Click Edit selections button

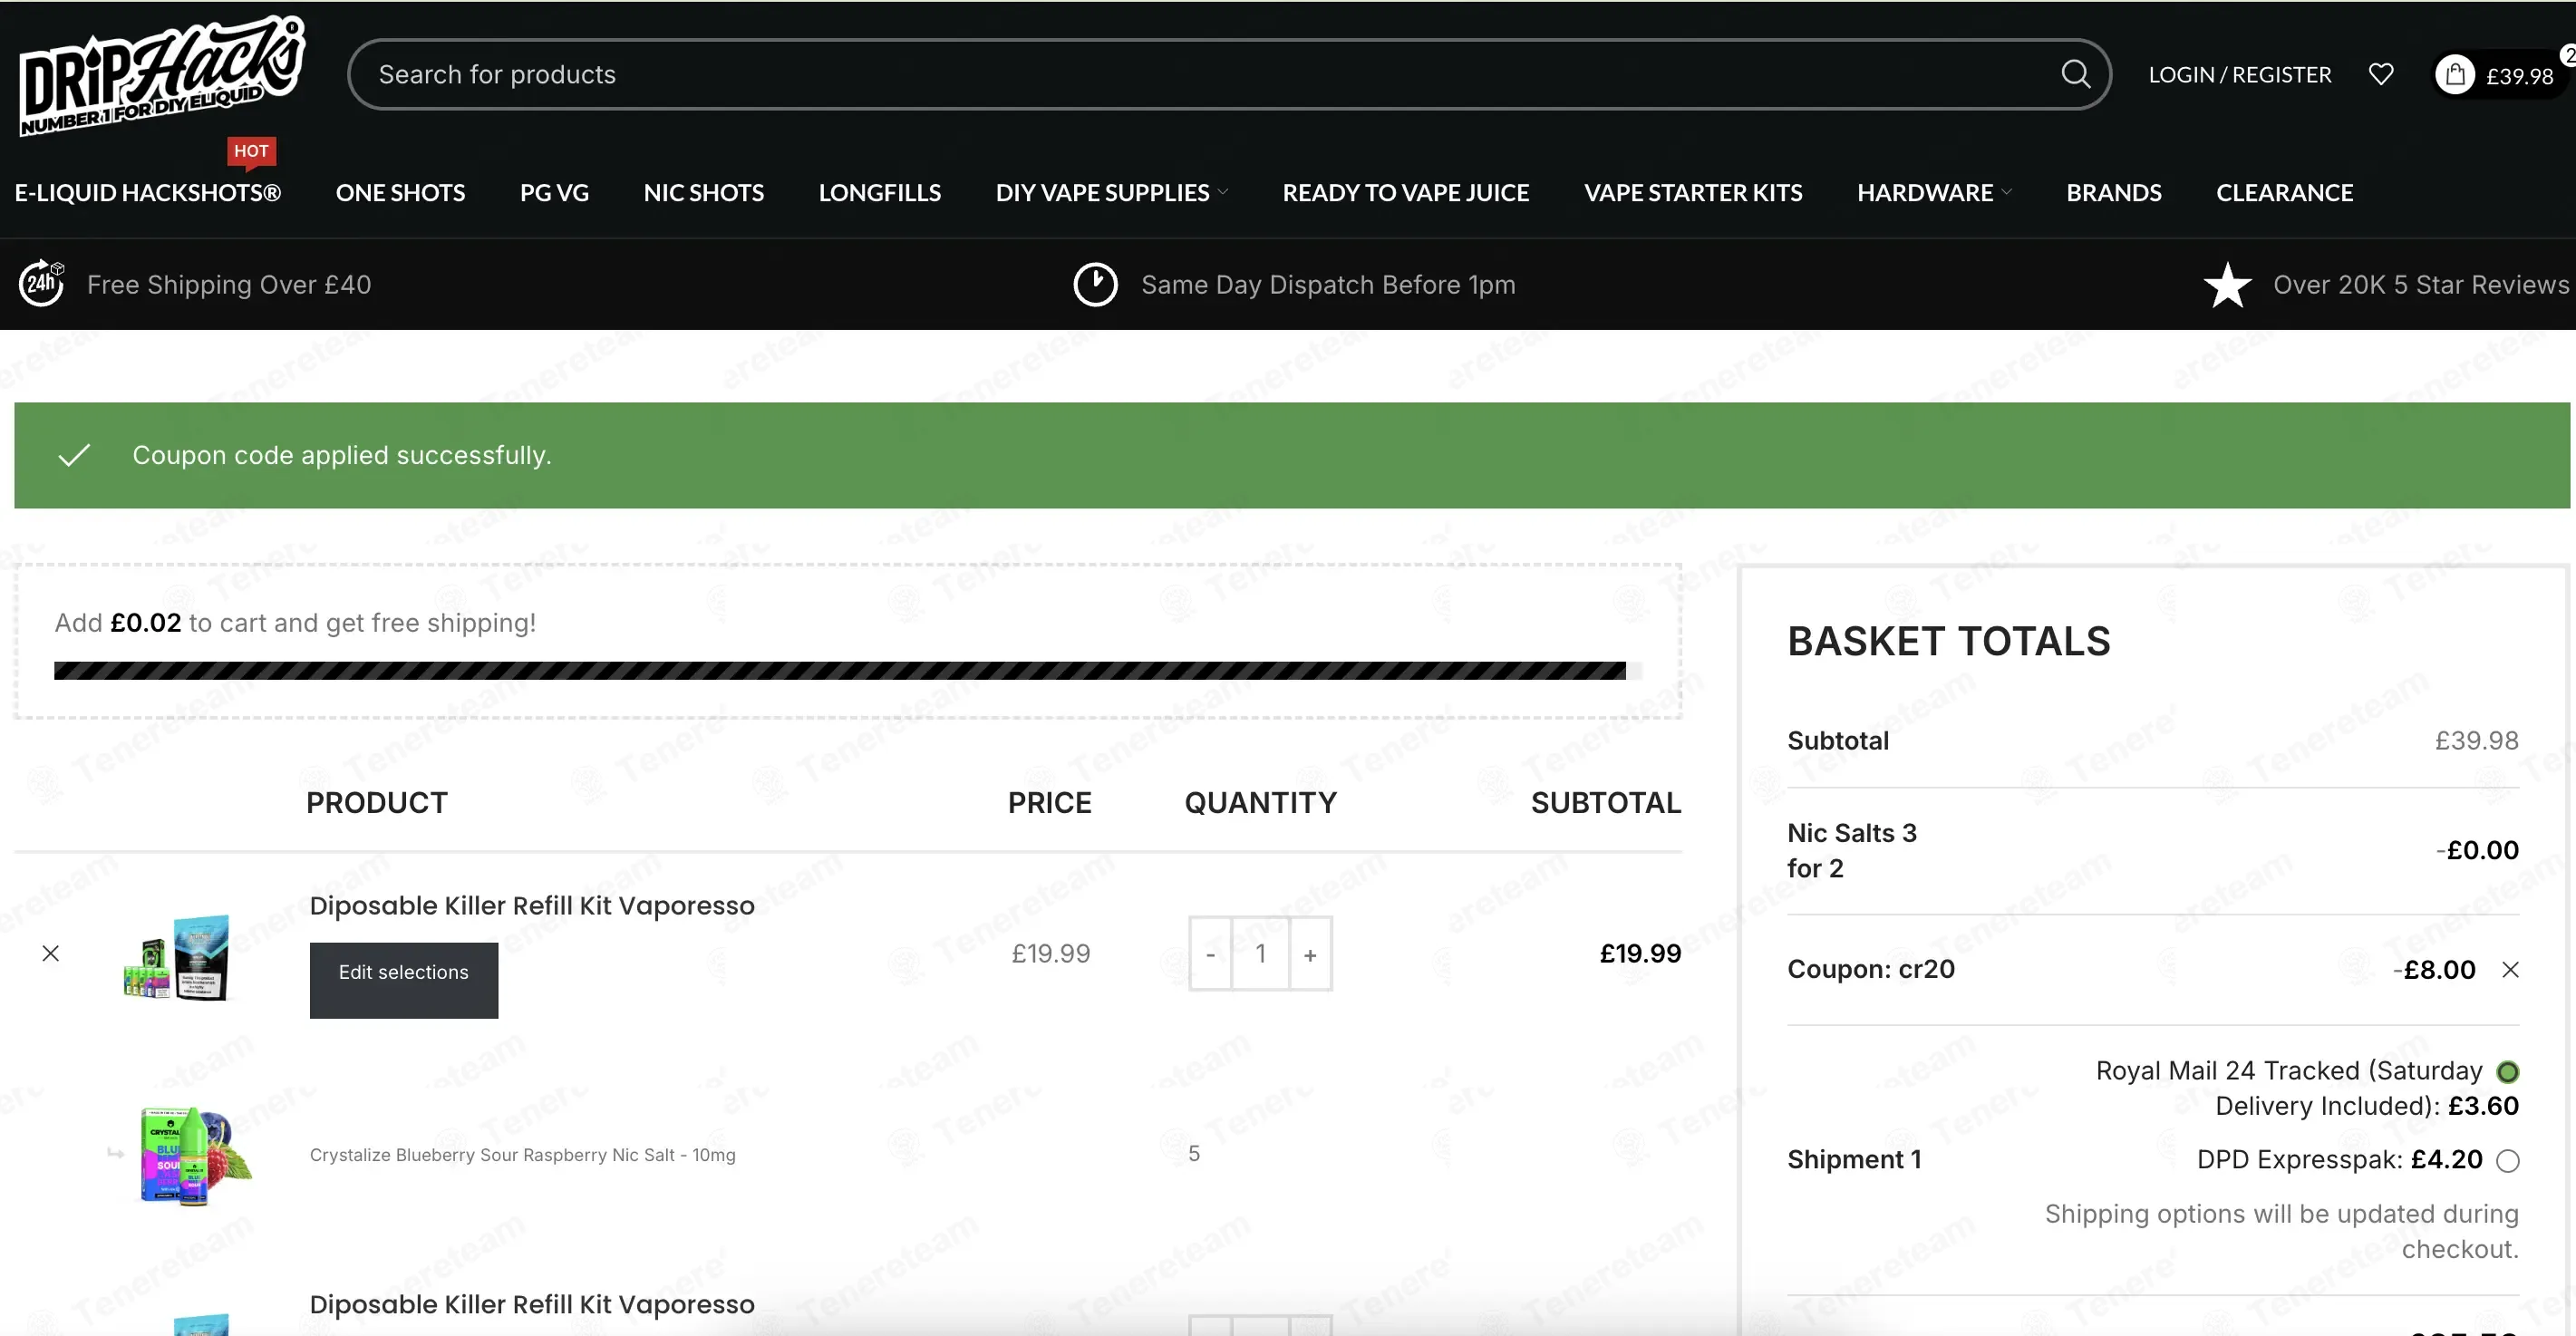pyautogui.click(x=404, y=979)
